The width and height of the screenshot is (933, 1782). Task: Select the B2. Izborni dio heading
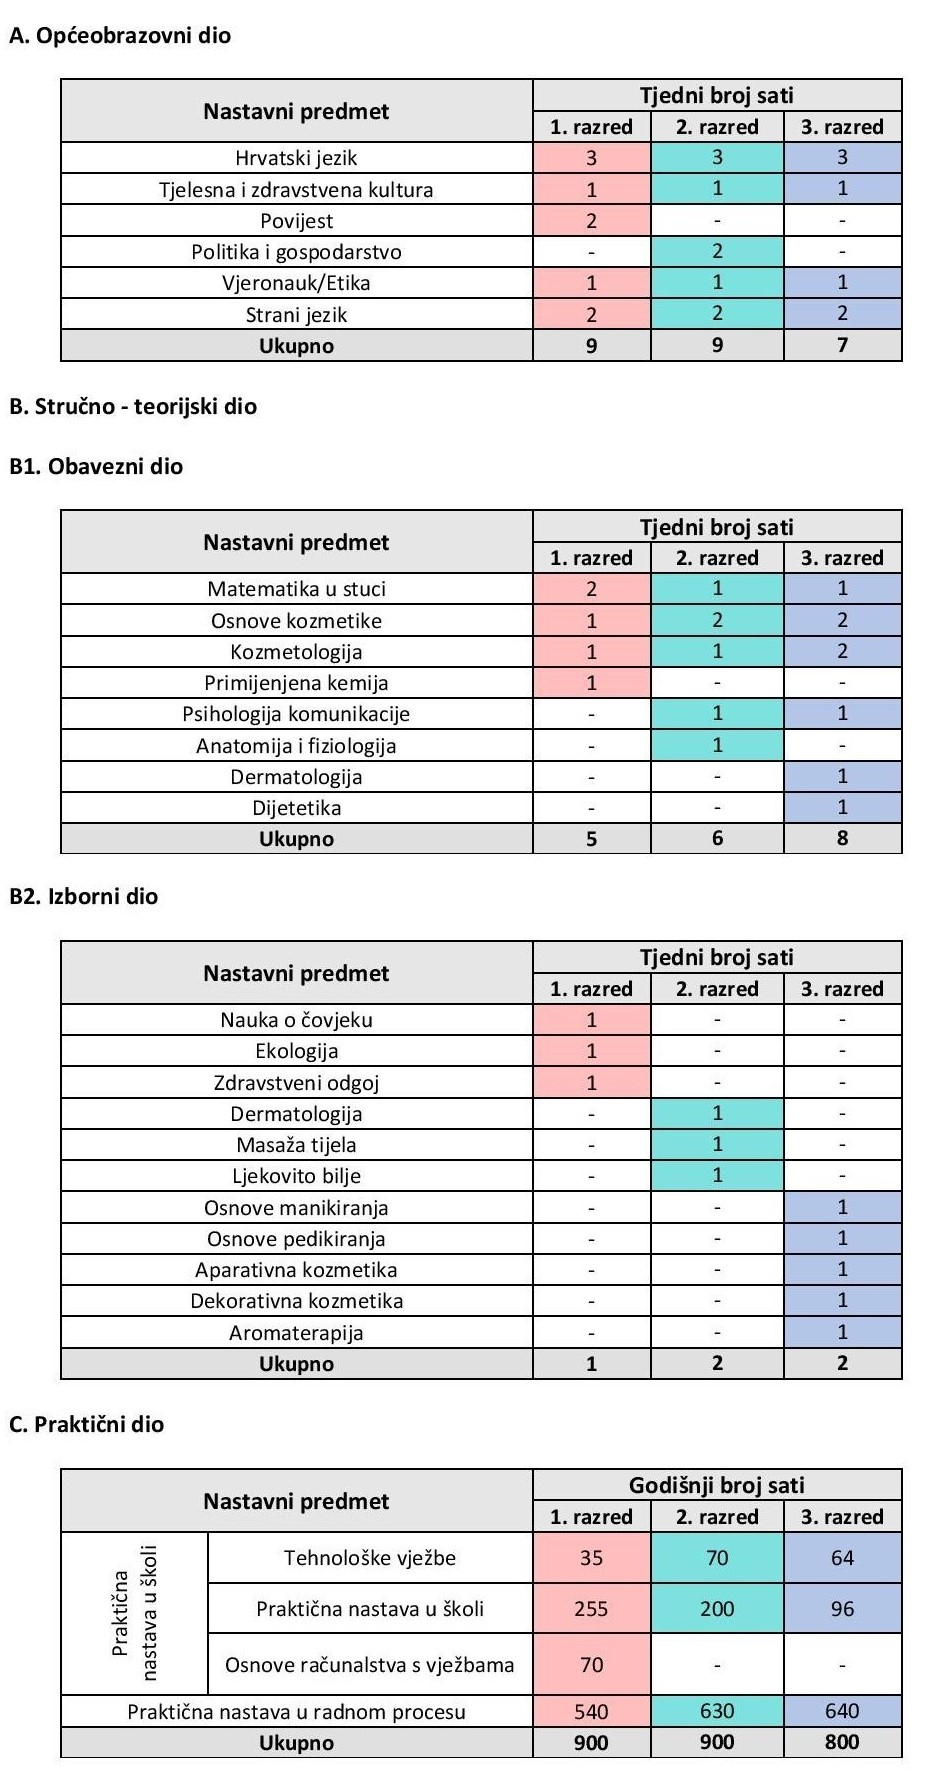84,896
